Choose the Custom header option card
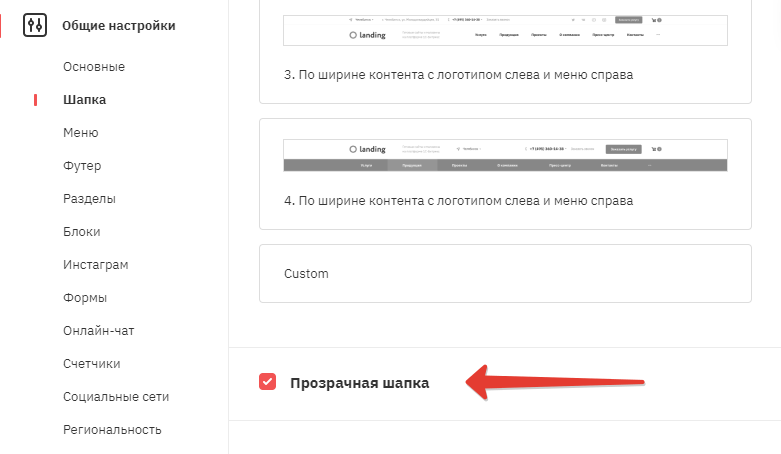The width and height of the screenshot is (781, 454). (x=505, y=274)
